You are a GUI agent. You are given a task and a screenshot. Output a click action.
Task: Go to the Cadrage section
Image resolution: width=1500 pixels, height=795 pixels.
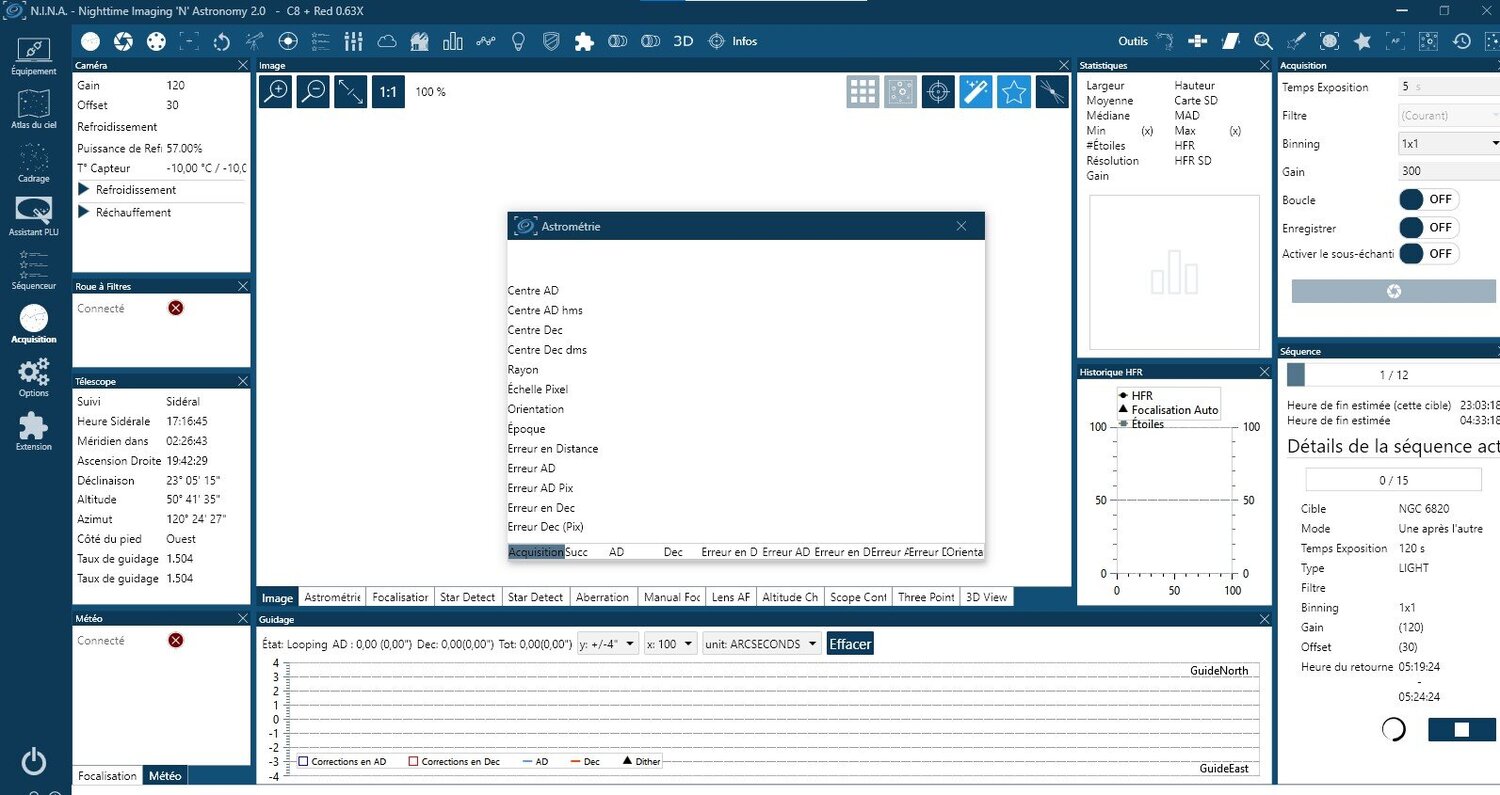(x=34, y=164)
